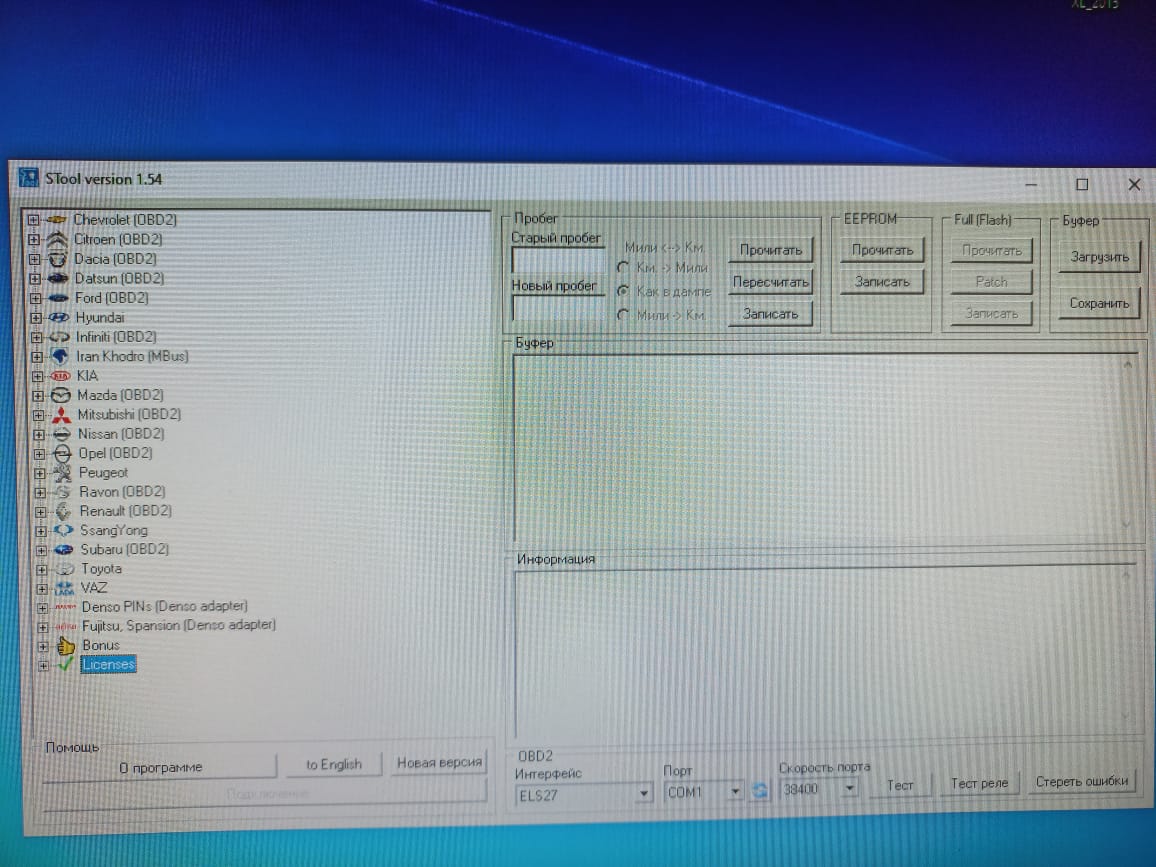1156x867 pixels.
Task: Expand the Toyota tree node
Action: 41,570
